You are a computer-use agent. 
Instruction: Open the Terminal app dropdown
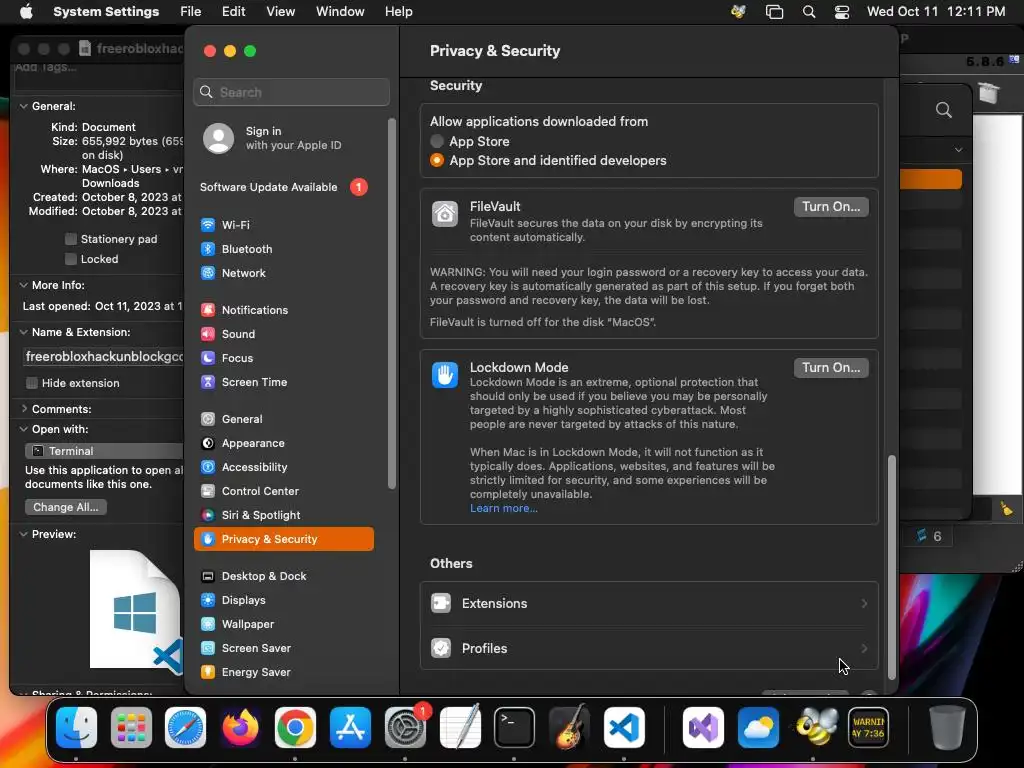tap(104, 451)
